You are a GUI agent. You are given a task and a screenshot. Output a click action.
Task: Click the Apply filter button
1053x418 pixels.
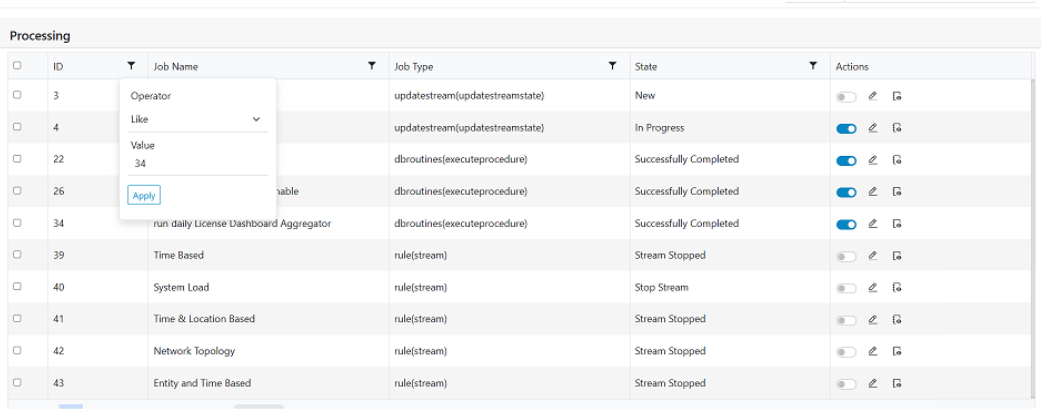pos(144,195)
